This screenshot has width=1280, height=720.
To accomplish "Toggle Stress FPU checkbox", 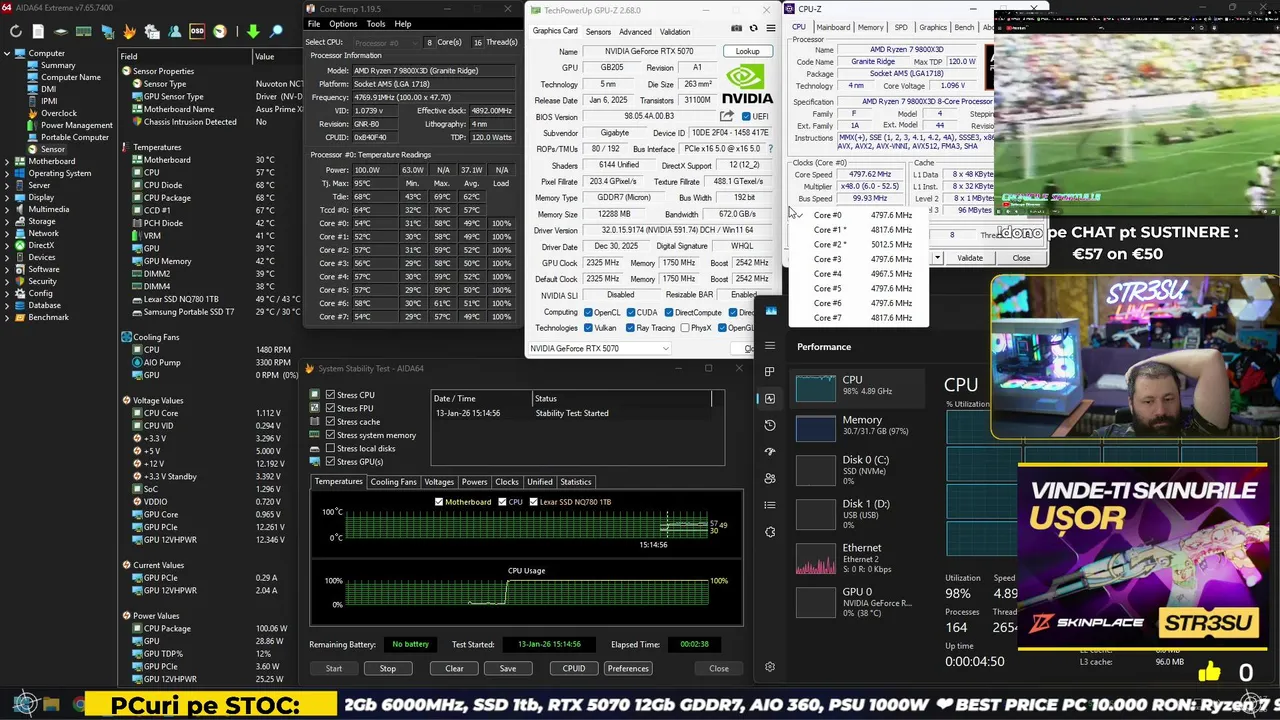I will click(x=330, y=408).
